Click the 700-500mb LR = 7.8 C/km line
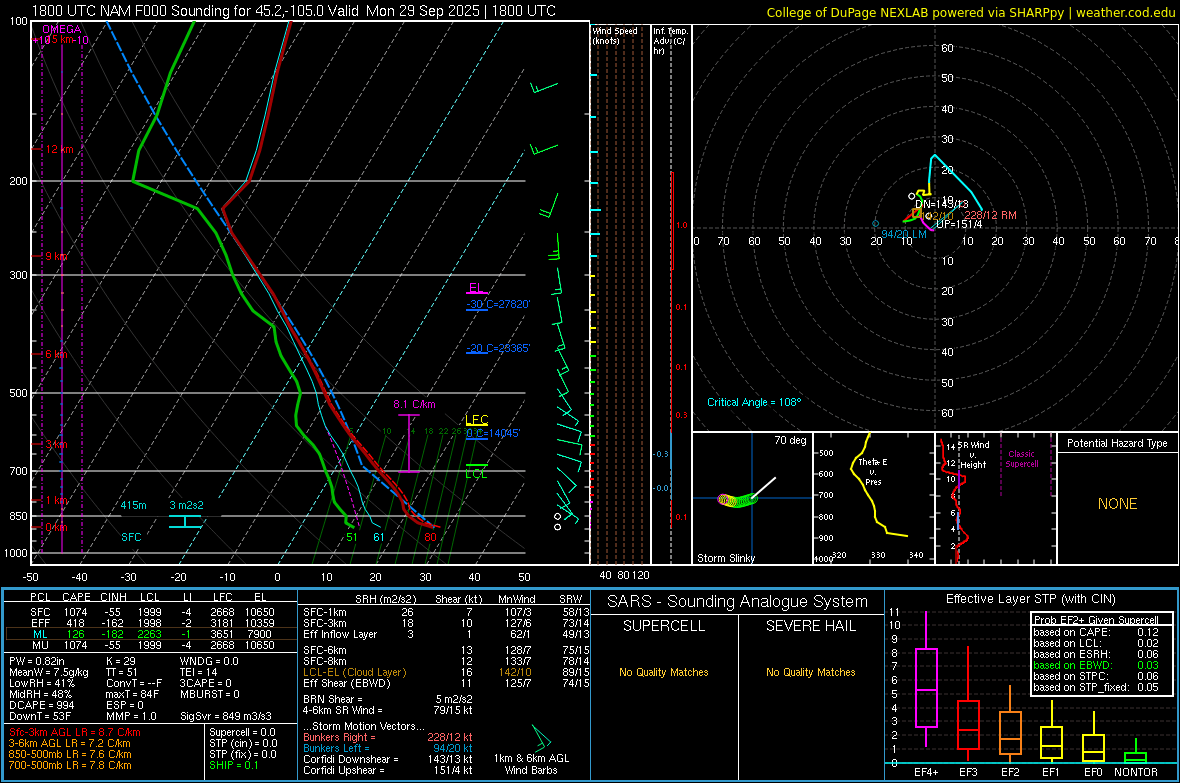Image resolution: width=1180 pixels, height=783 pixels. [70, 765]
